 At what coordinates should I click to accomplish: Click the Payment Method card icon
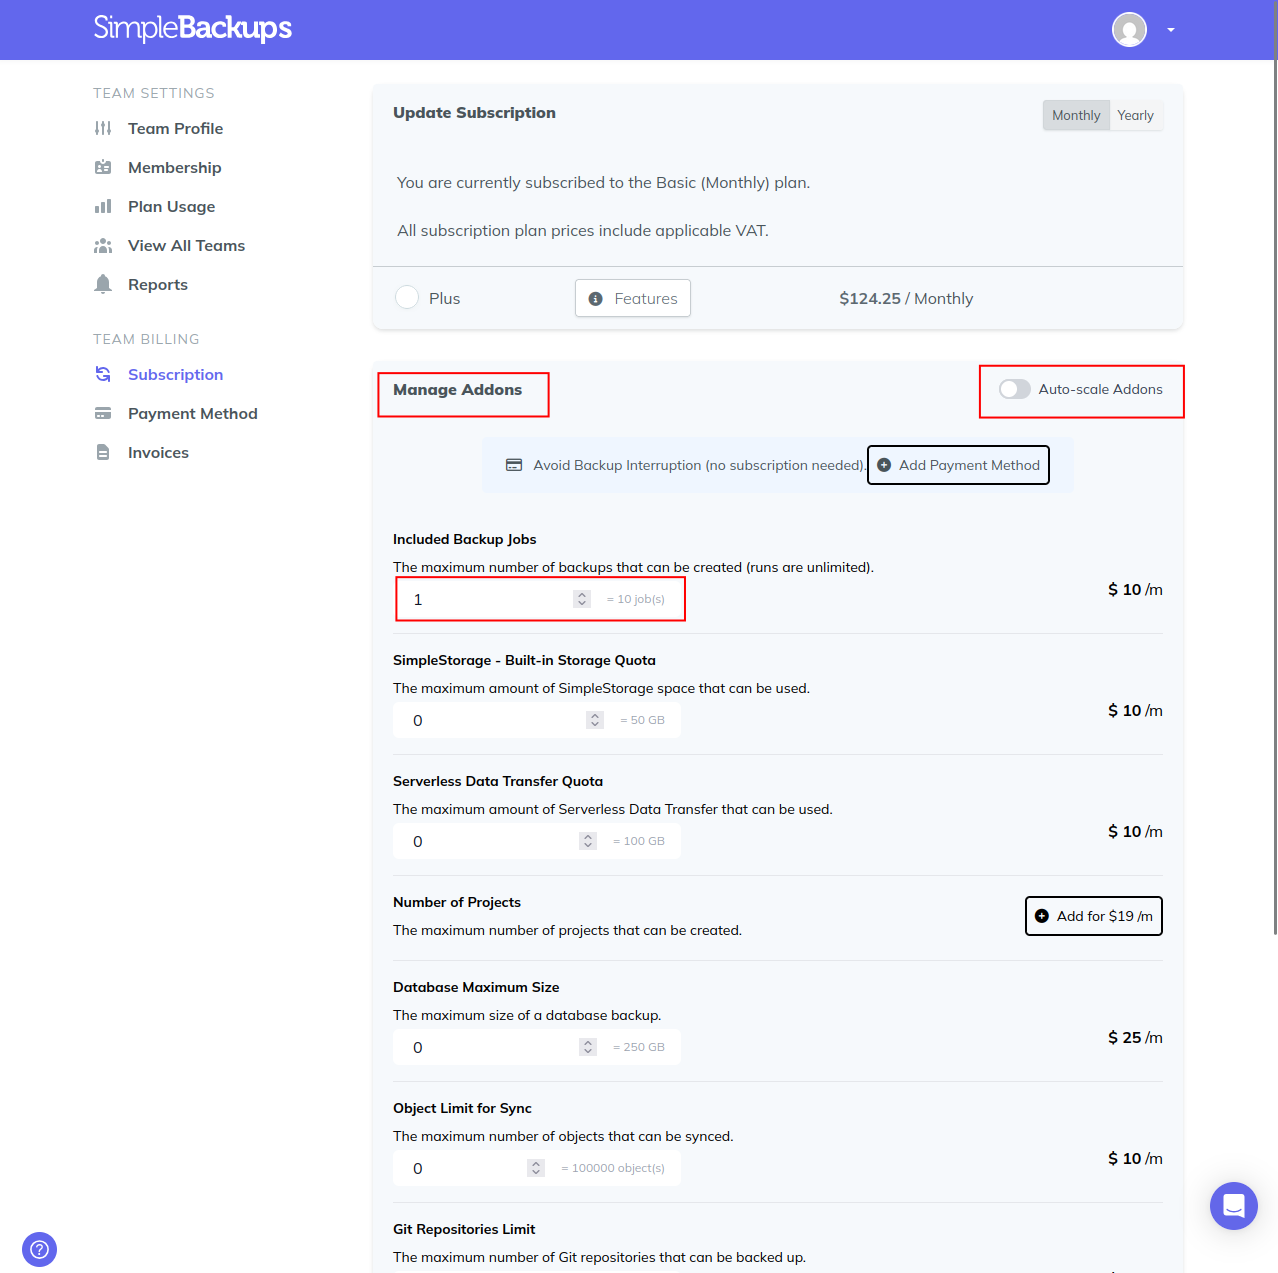coord(103,413)
